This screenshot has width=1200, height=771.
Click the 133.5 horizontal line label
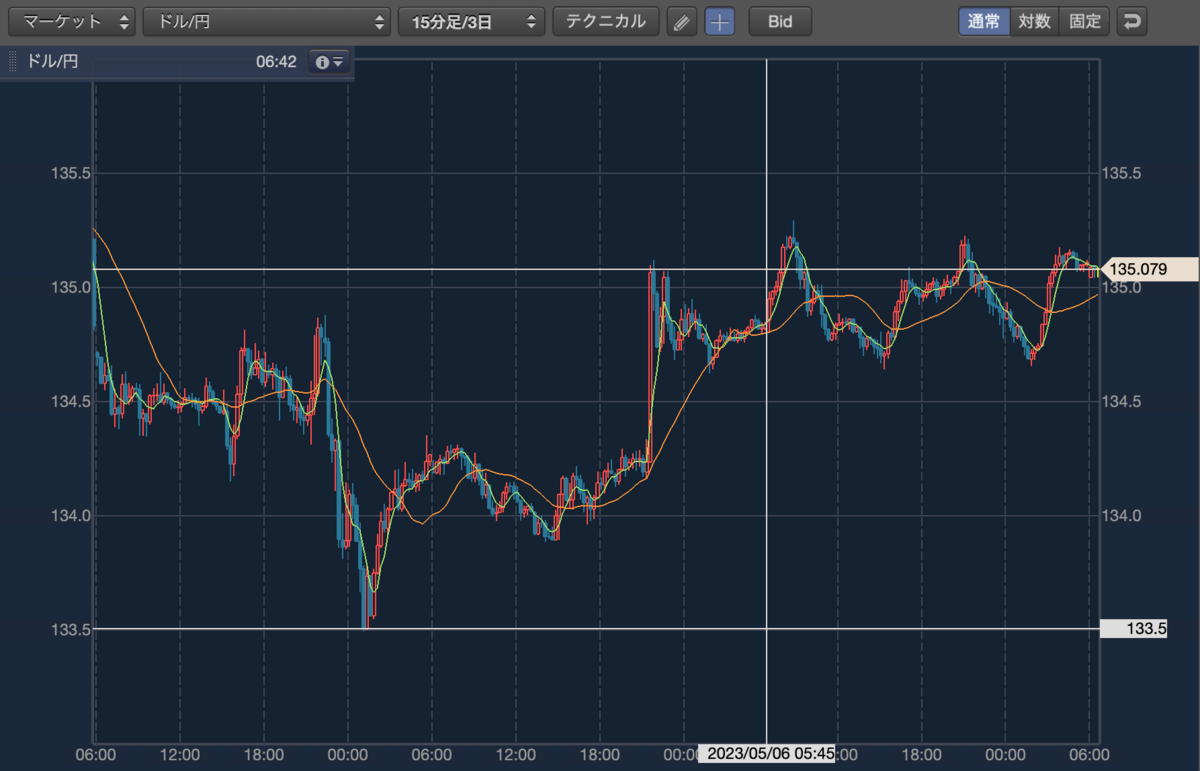pyautogui.click(x=1133, y=629)
